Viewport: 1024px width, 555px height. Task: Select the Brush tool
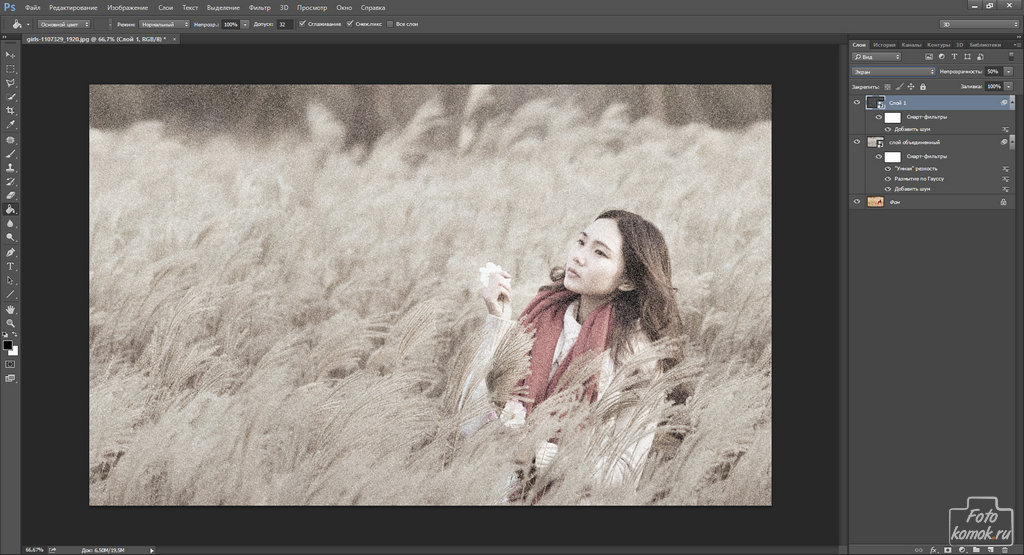(x=10, y=154)
